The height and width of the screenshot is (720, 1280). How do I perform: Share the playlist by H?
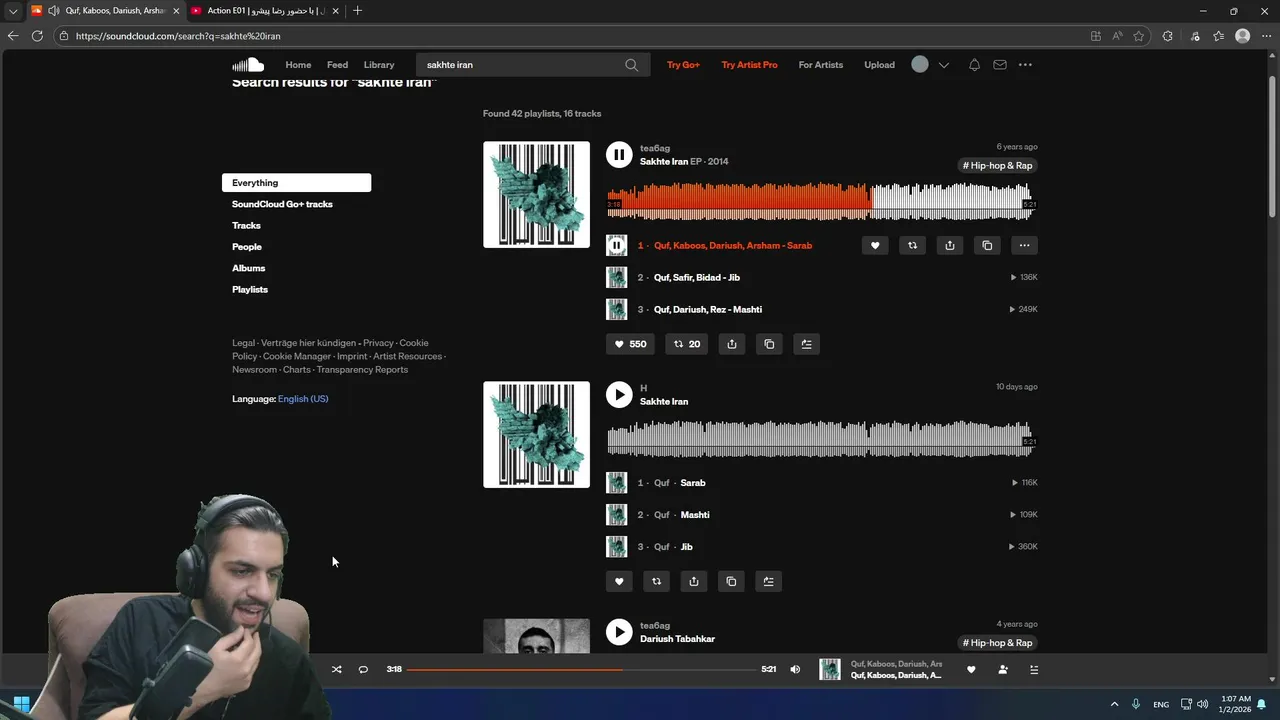[x=694, y=581]
